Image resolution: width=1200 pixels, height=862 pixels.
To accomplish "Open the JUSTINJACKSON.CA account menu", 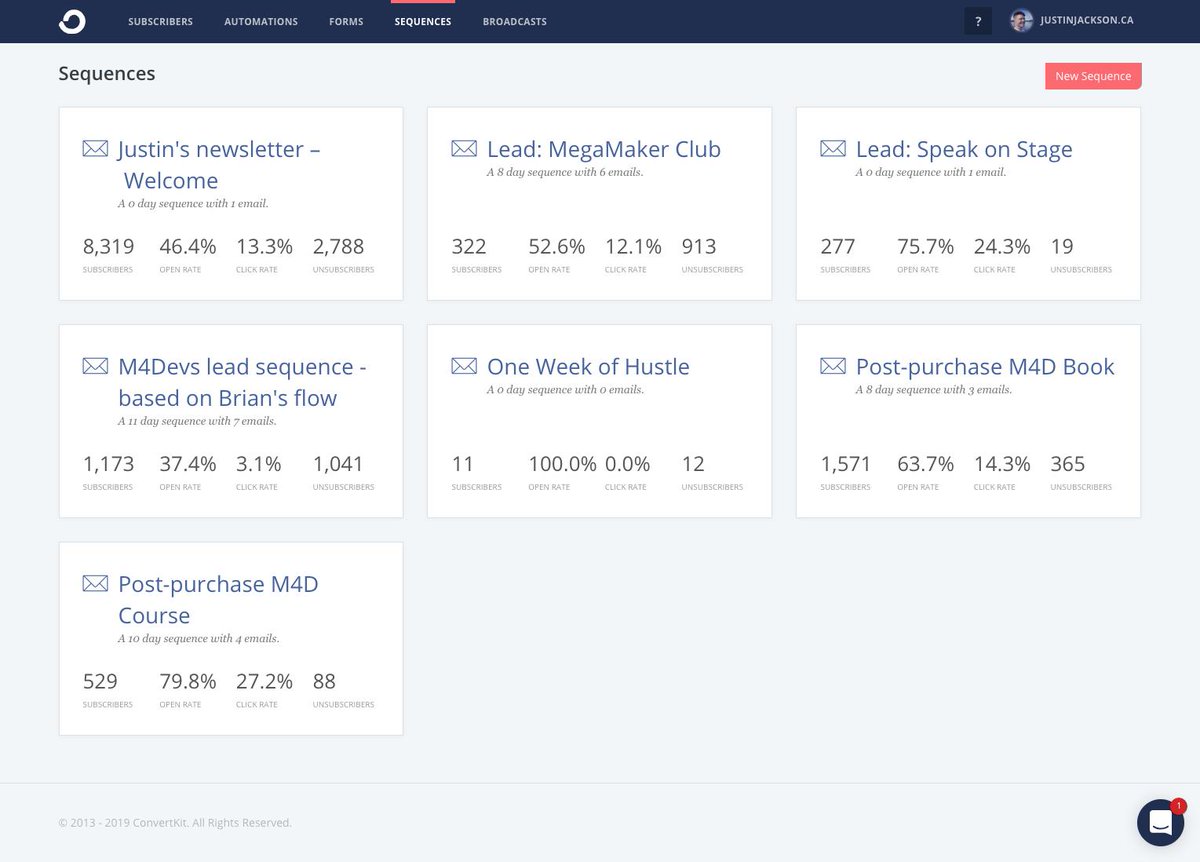I will point(1086,21).
